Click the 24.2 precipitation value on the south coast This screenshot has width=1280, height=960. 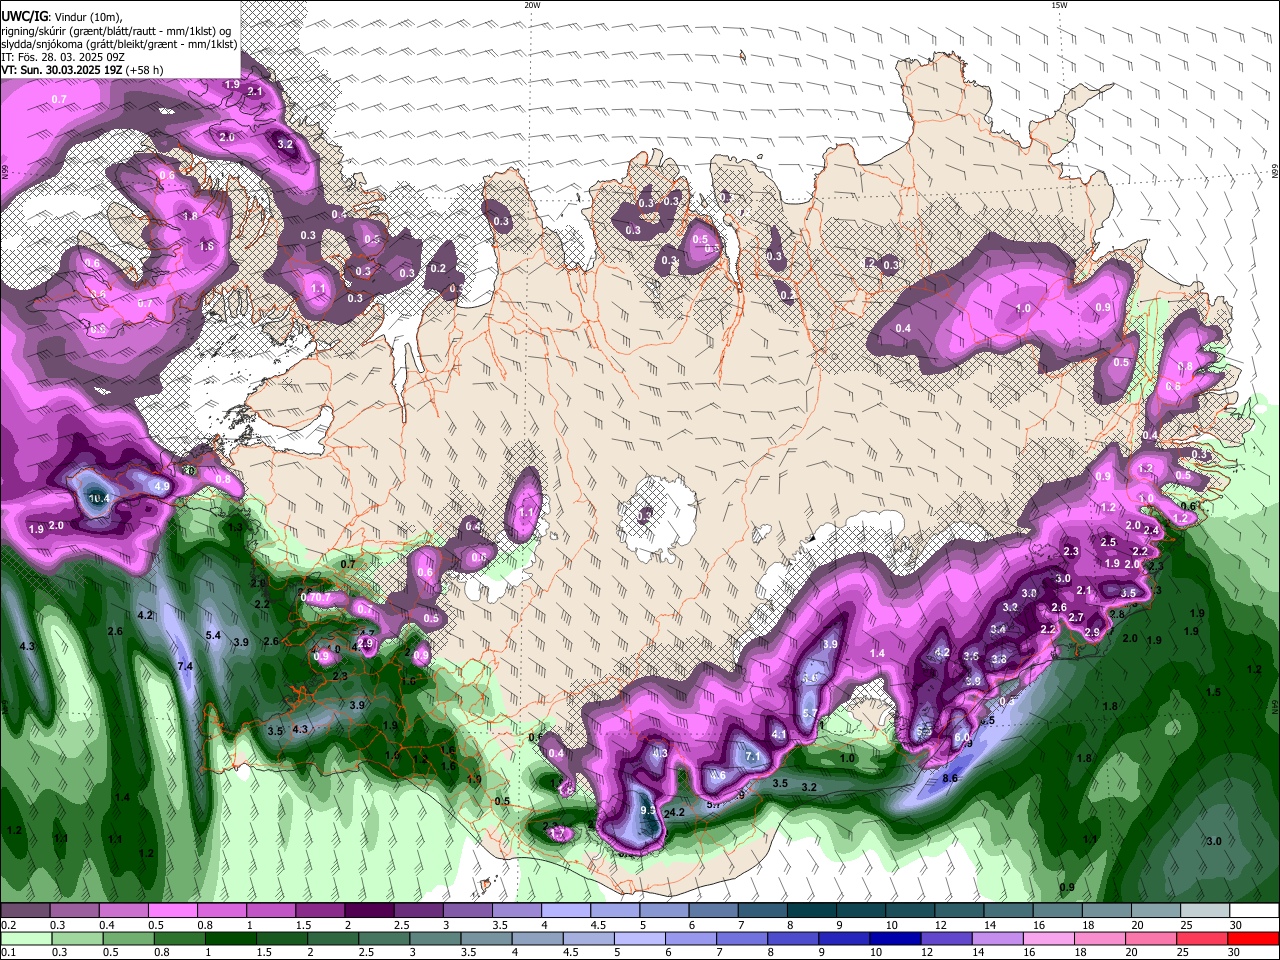(674, 813)
